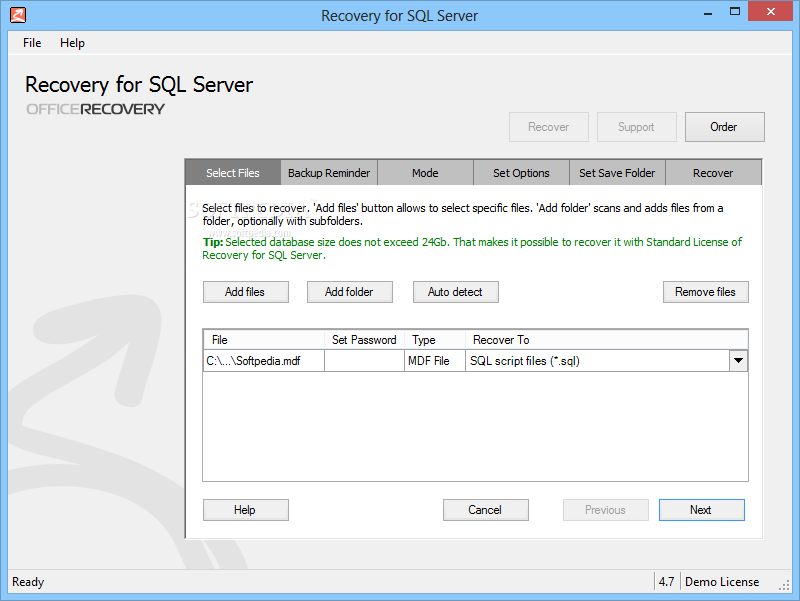800x601 pixels.
Task: Click the Ready status text
Action: click(28, 582)
